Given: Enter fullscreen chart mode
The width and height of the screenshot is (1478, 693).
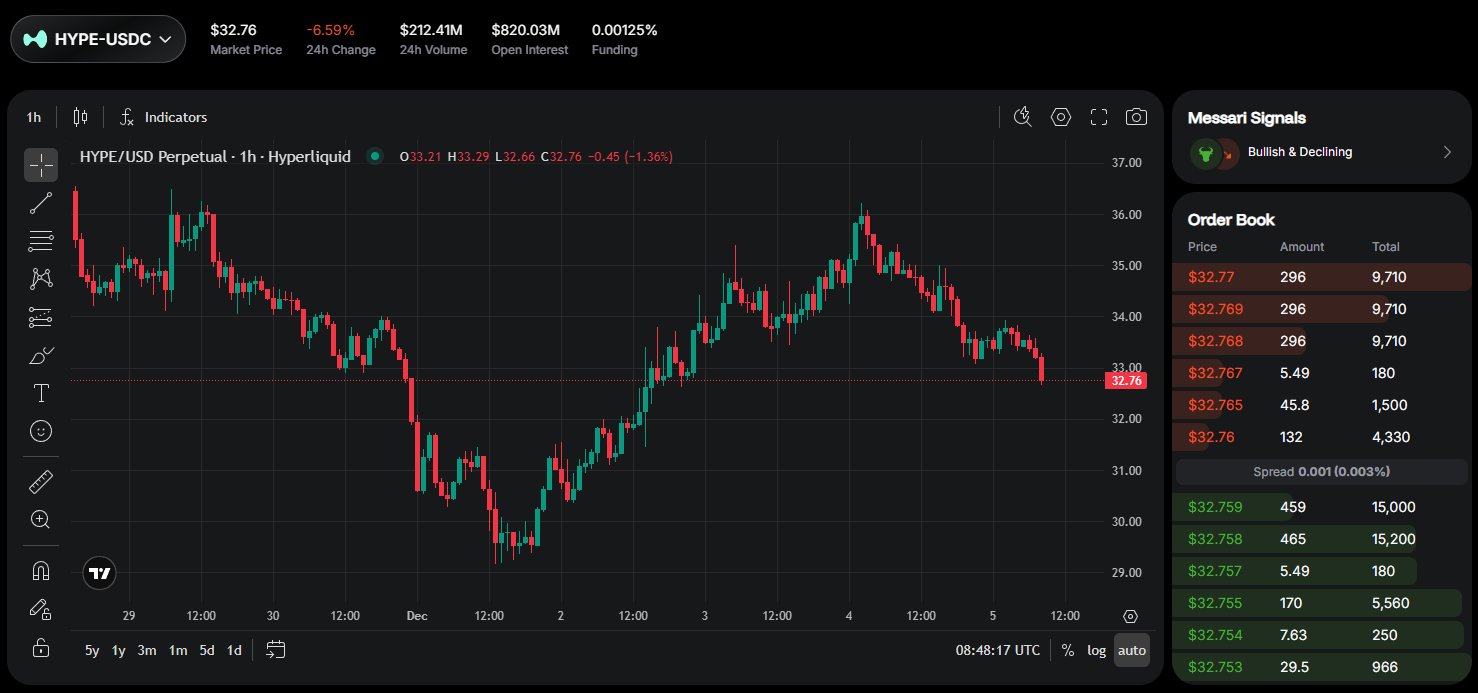Looking at the screenshot, I should (x=1098, y=117).
